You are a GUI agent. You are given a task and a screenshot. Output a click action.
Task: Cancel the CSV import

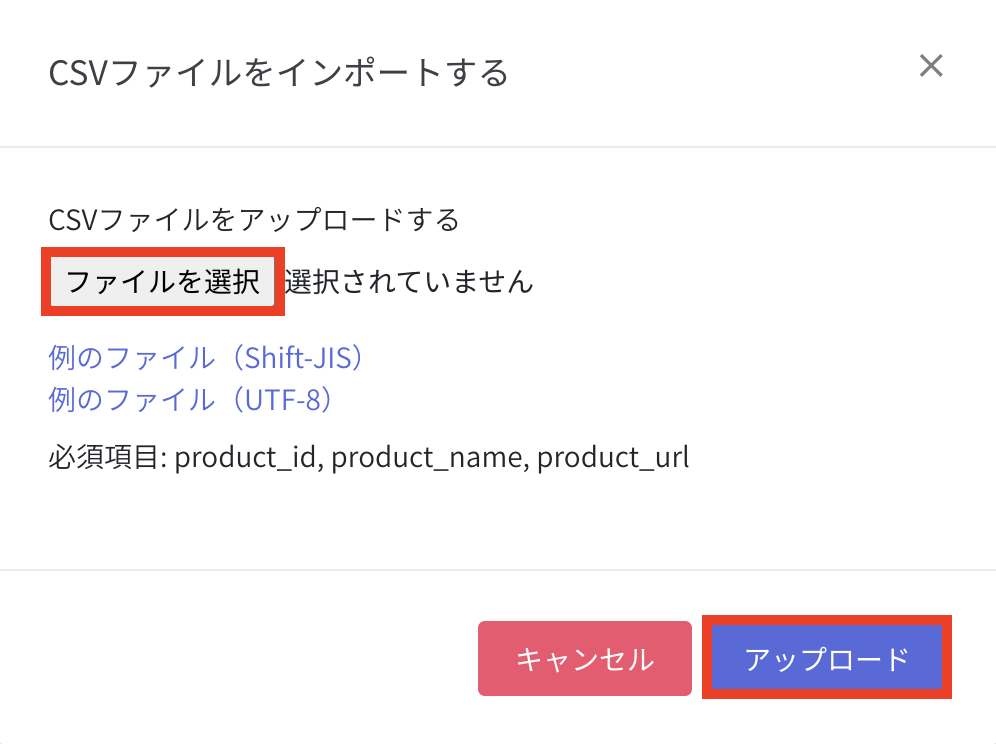[x=584, y=659]
